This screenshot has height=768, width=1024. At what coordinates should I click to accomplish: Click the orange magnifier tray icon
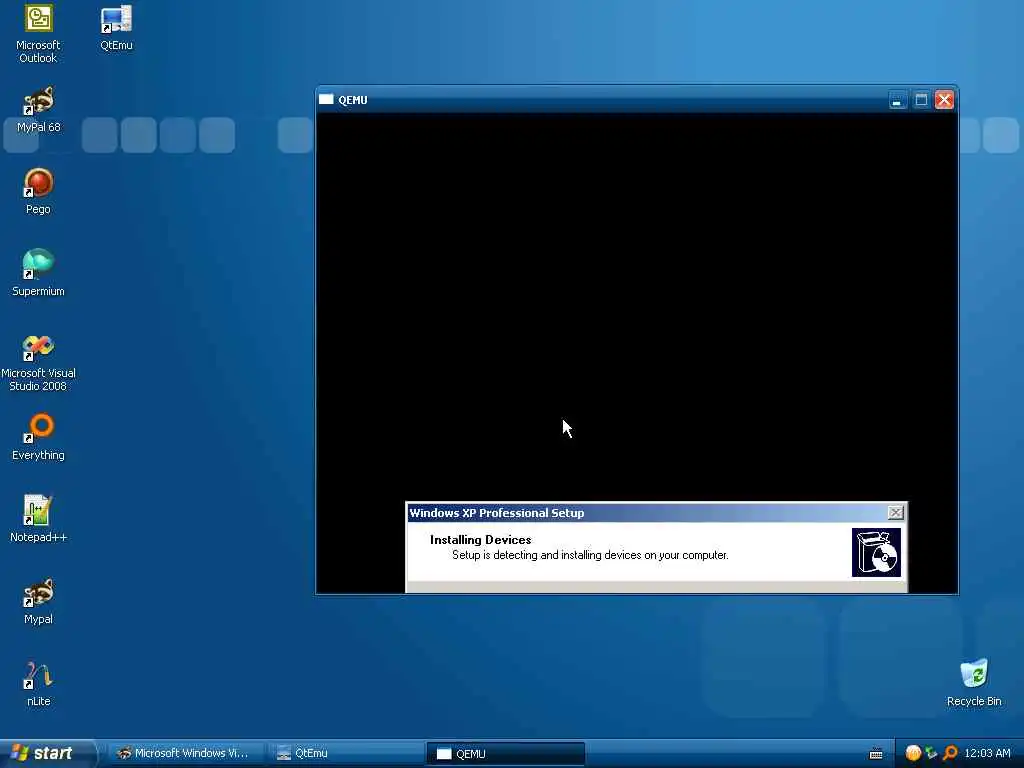[x=950, y=754]
